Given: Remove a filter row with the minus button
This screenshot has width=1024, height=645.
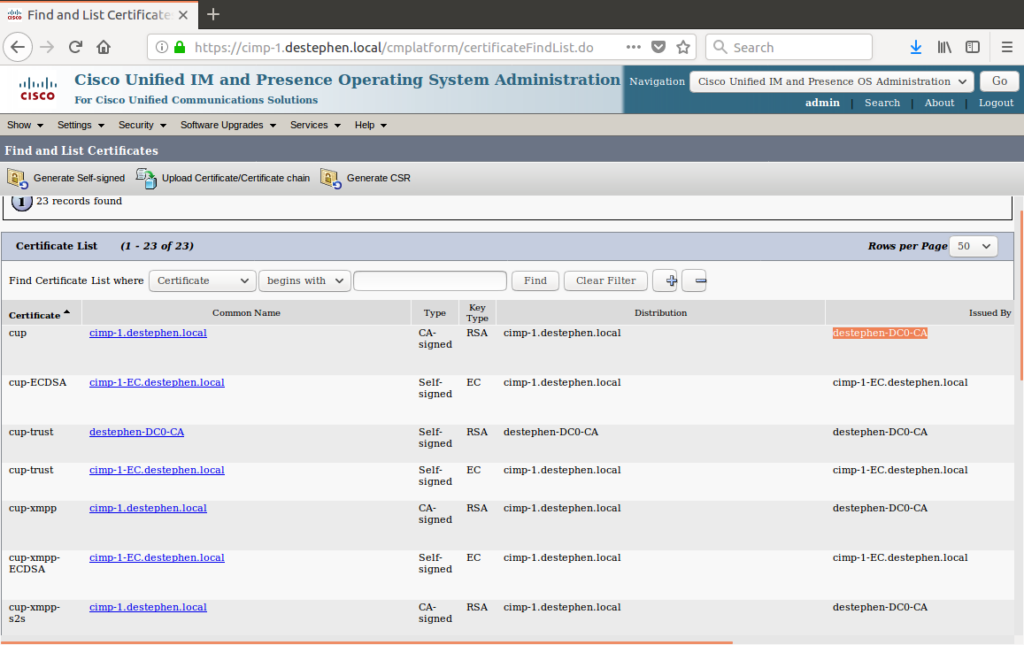Looking at the screenshot, I should [694, 281].
